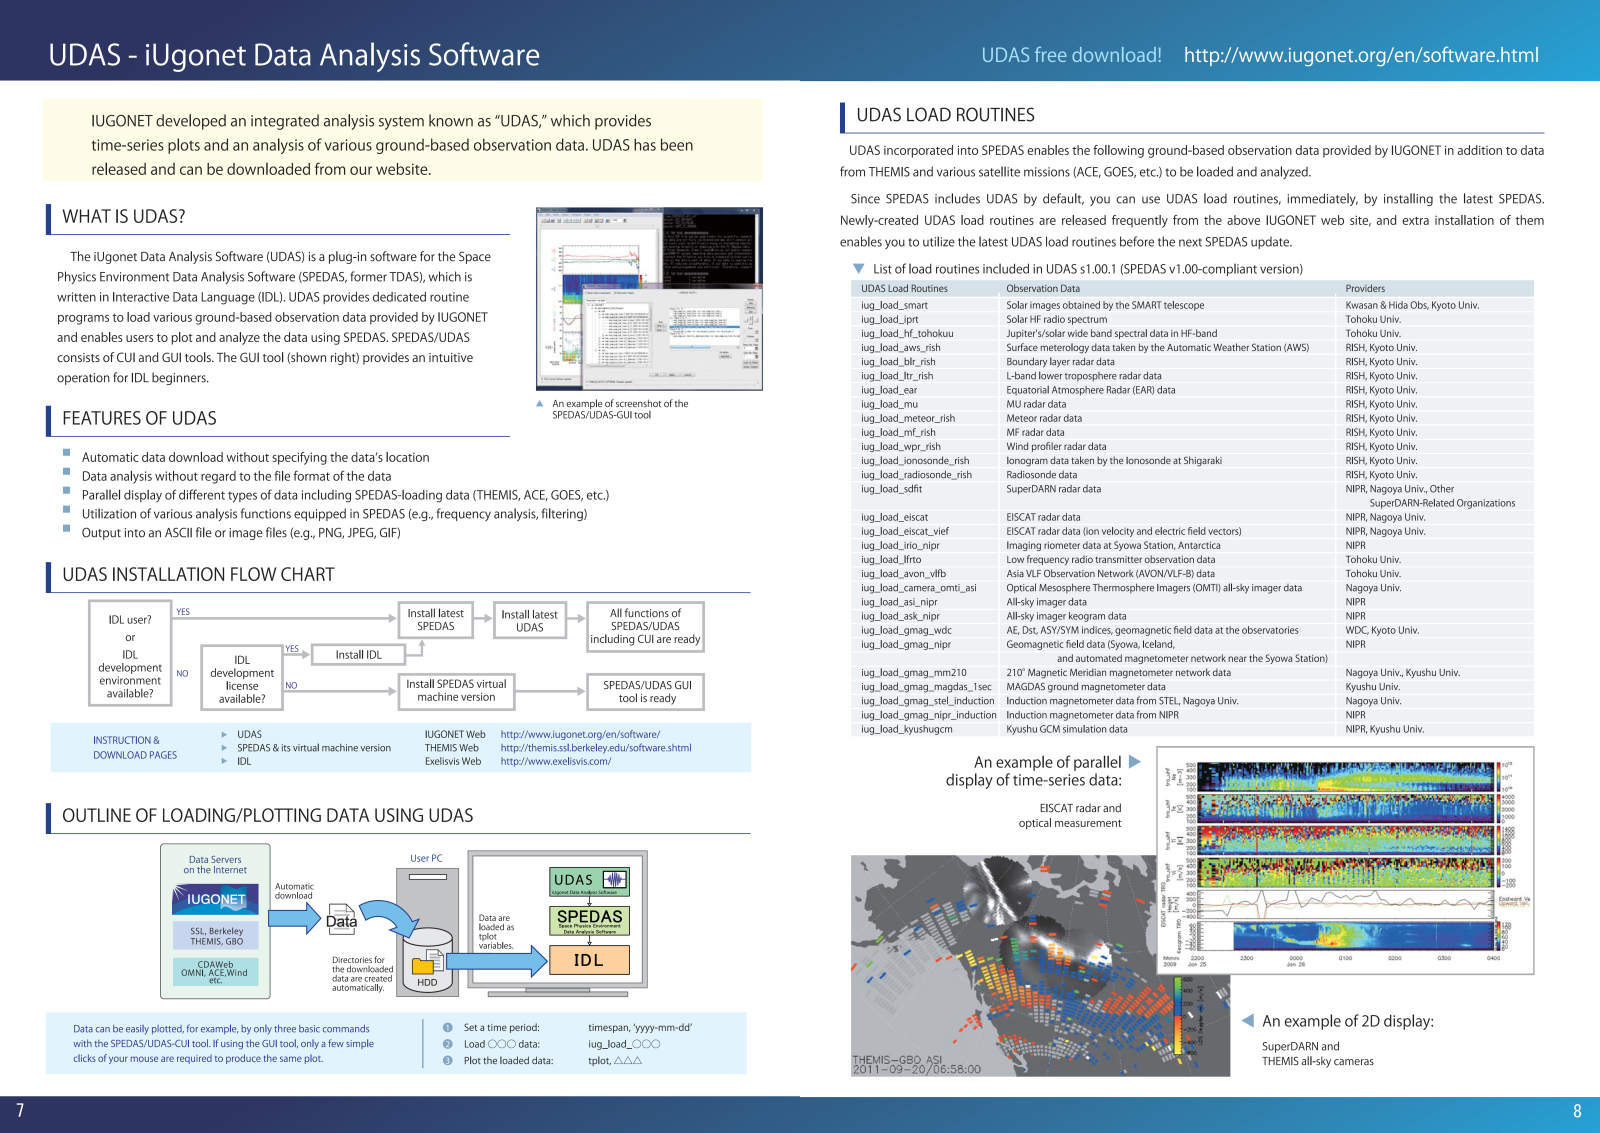The image size is (1600, 1133).
Task: Click the iug_load_lfrto routine entry
Action: (x=891, y=560)
